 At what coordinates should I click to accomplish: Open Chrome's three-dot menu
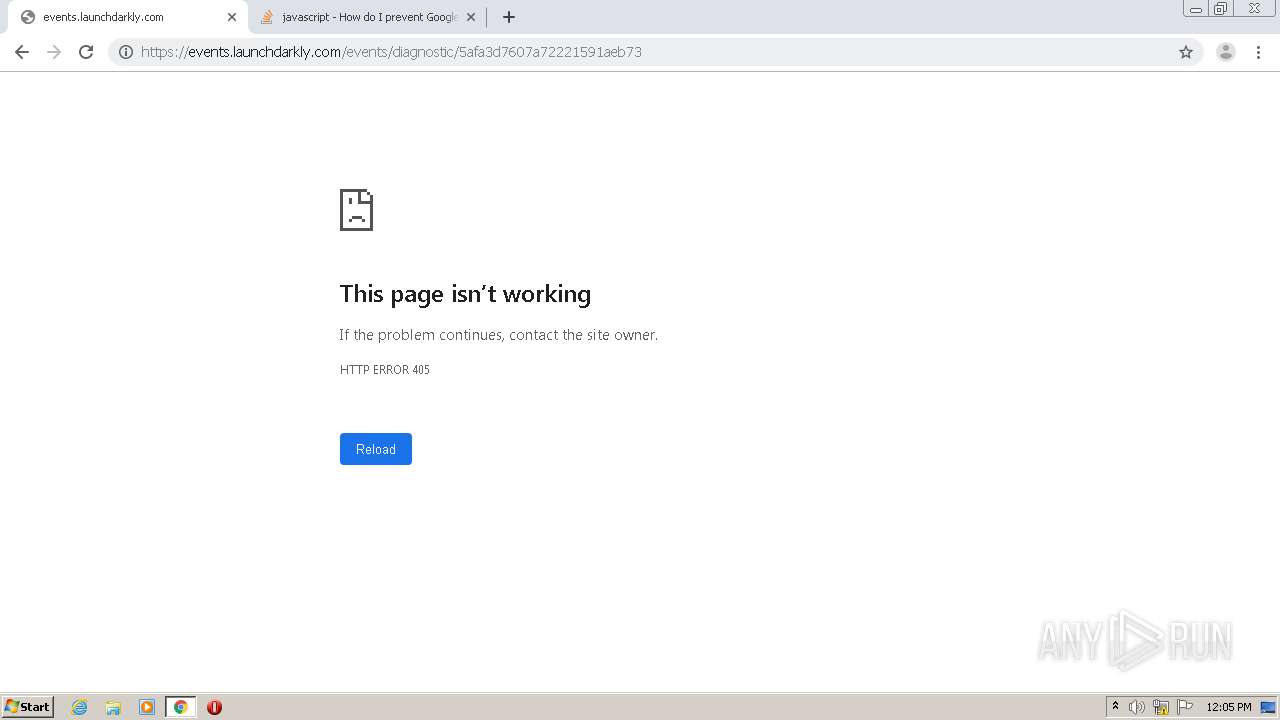(x=1259, y=52)
